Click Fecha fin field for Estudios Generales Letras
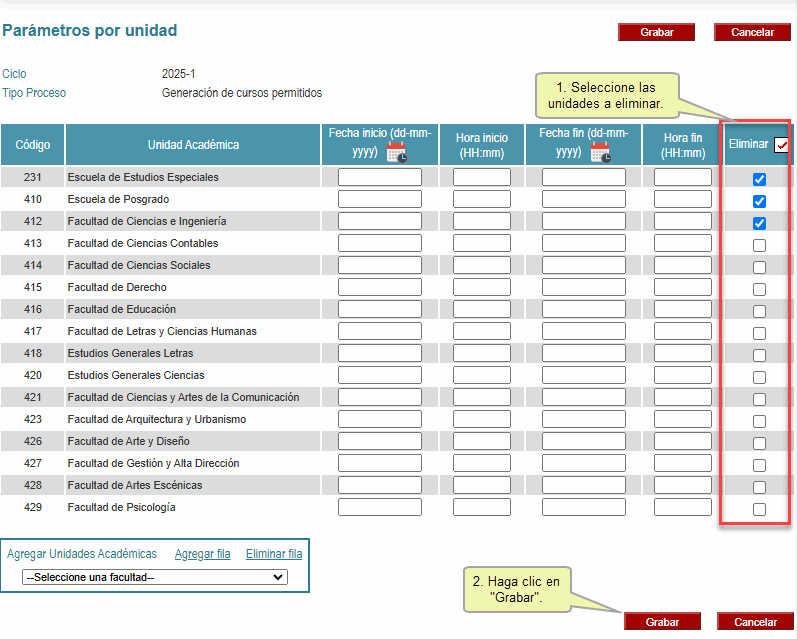Screen dimensions: 797x639 (x=583, y=353)
